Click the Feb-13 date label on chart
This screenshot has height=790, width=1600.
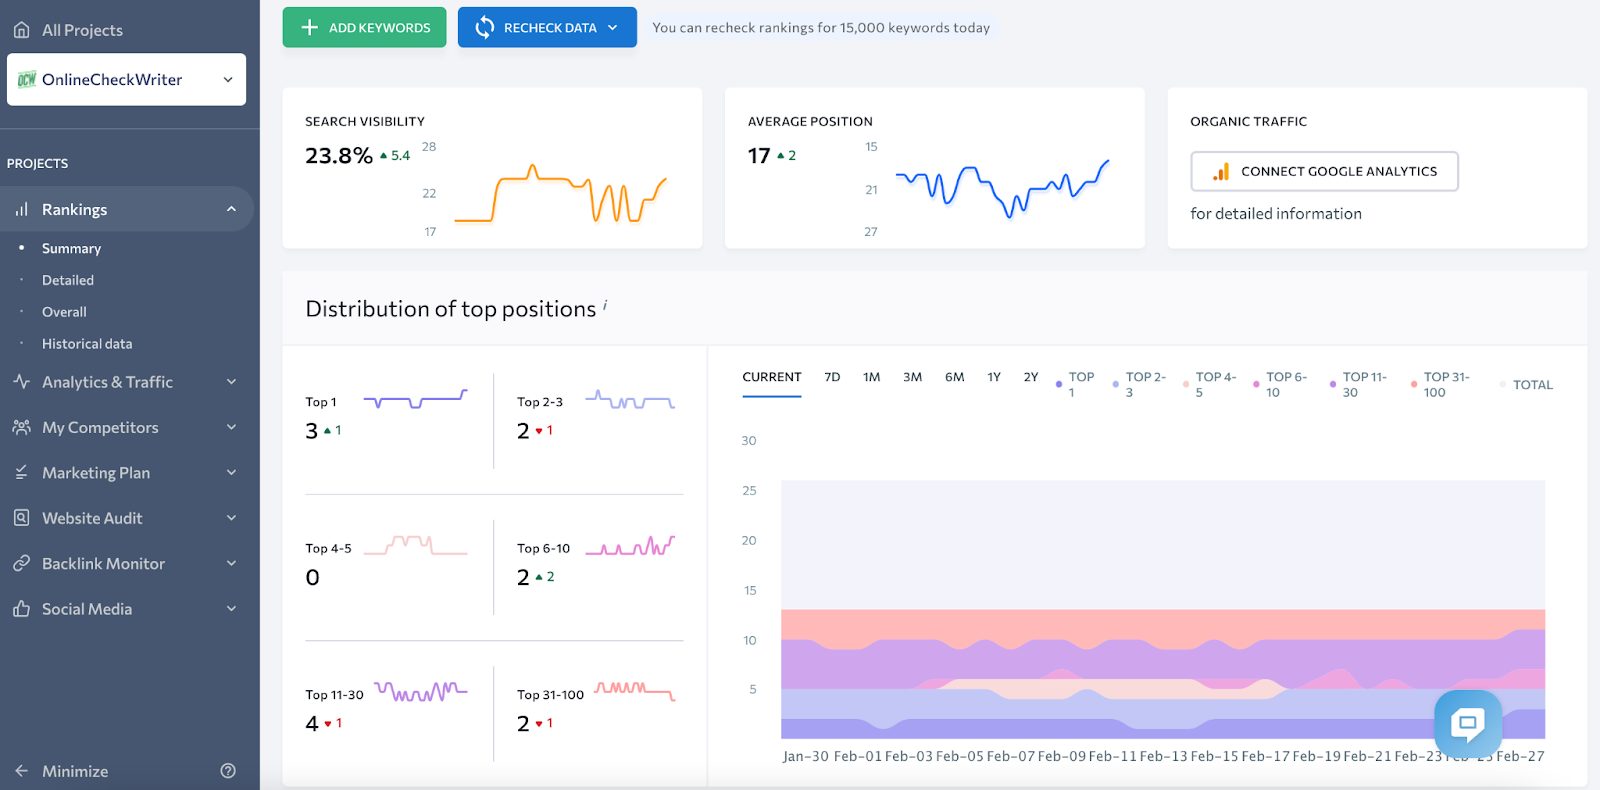point(1163,756)
